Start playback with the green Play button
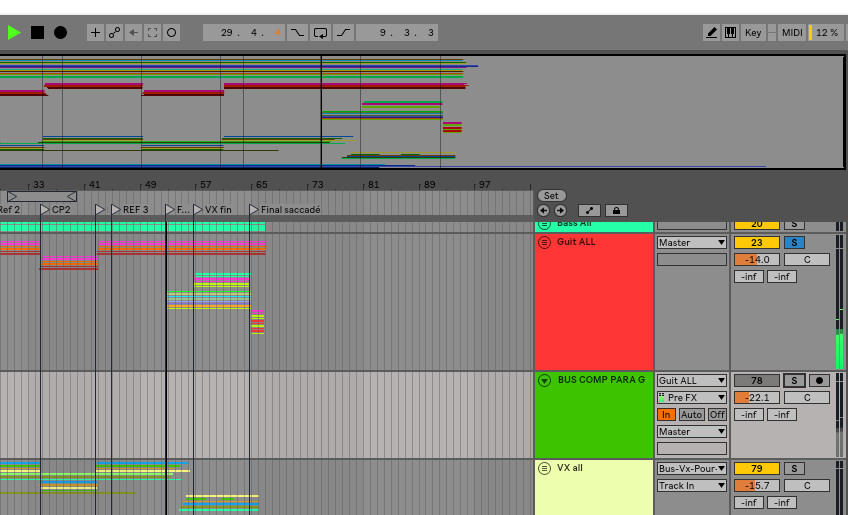848x515 pixels. coord(14,32)
